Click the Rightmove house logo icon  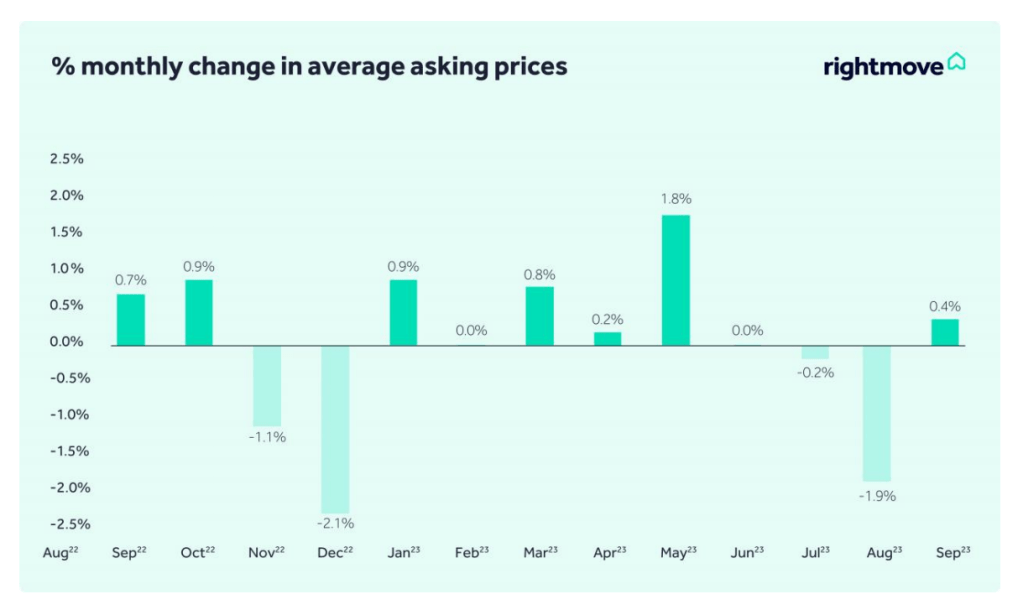click(x=957, y=63)
